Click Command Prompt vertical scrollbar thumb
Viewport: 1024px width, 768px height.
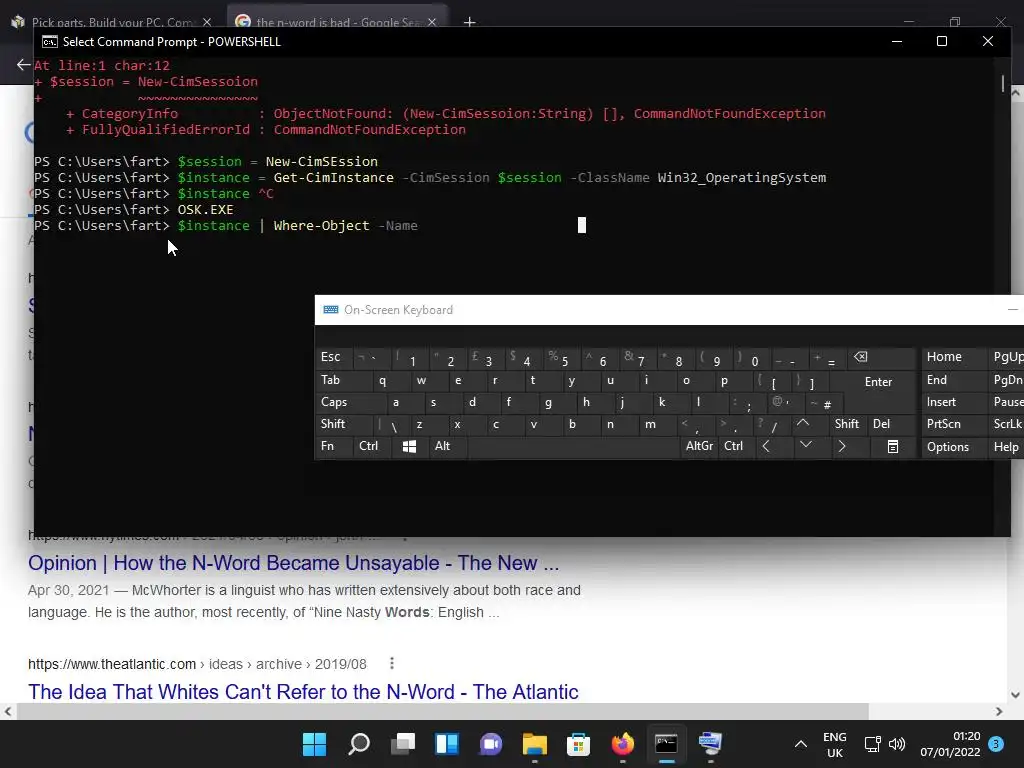[1002, 84]
